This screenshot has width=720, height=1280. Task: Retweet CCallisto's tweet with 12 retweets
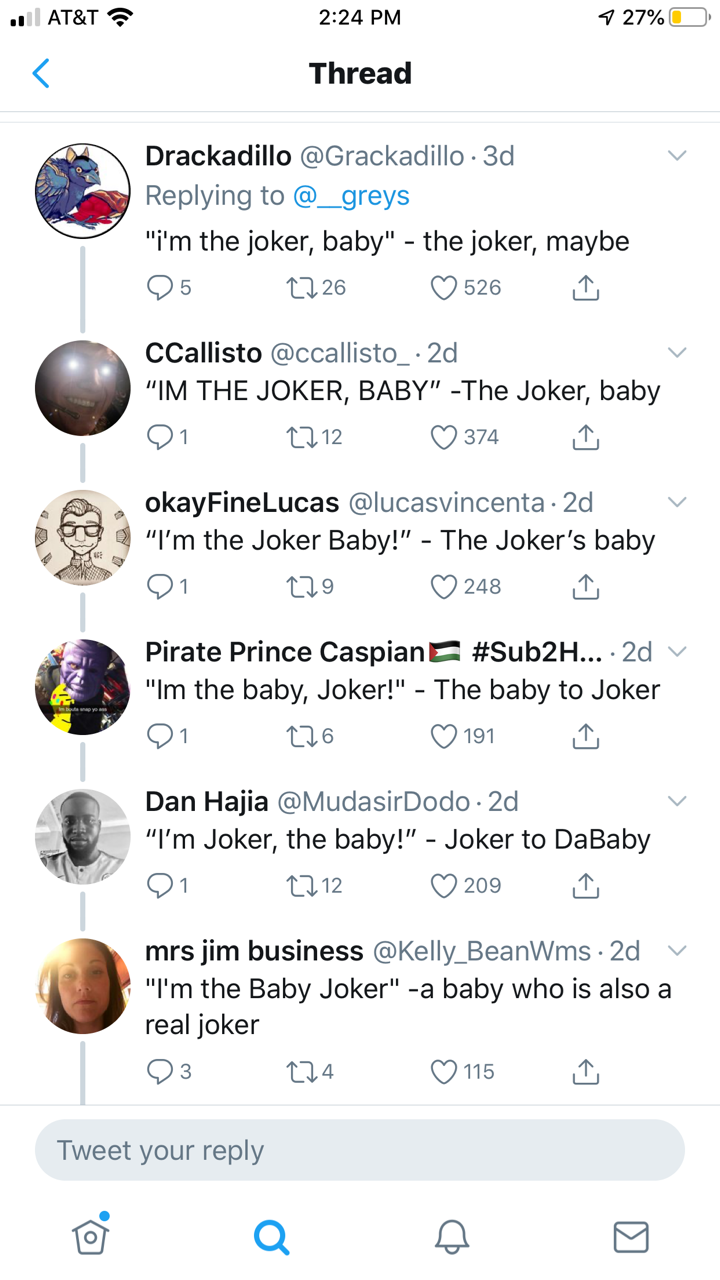(x=299, y=437)
